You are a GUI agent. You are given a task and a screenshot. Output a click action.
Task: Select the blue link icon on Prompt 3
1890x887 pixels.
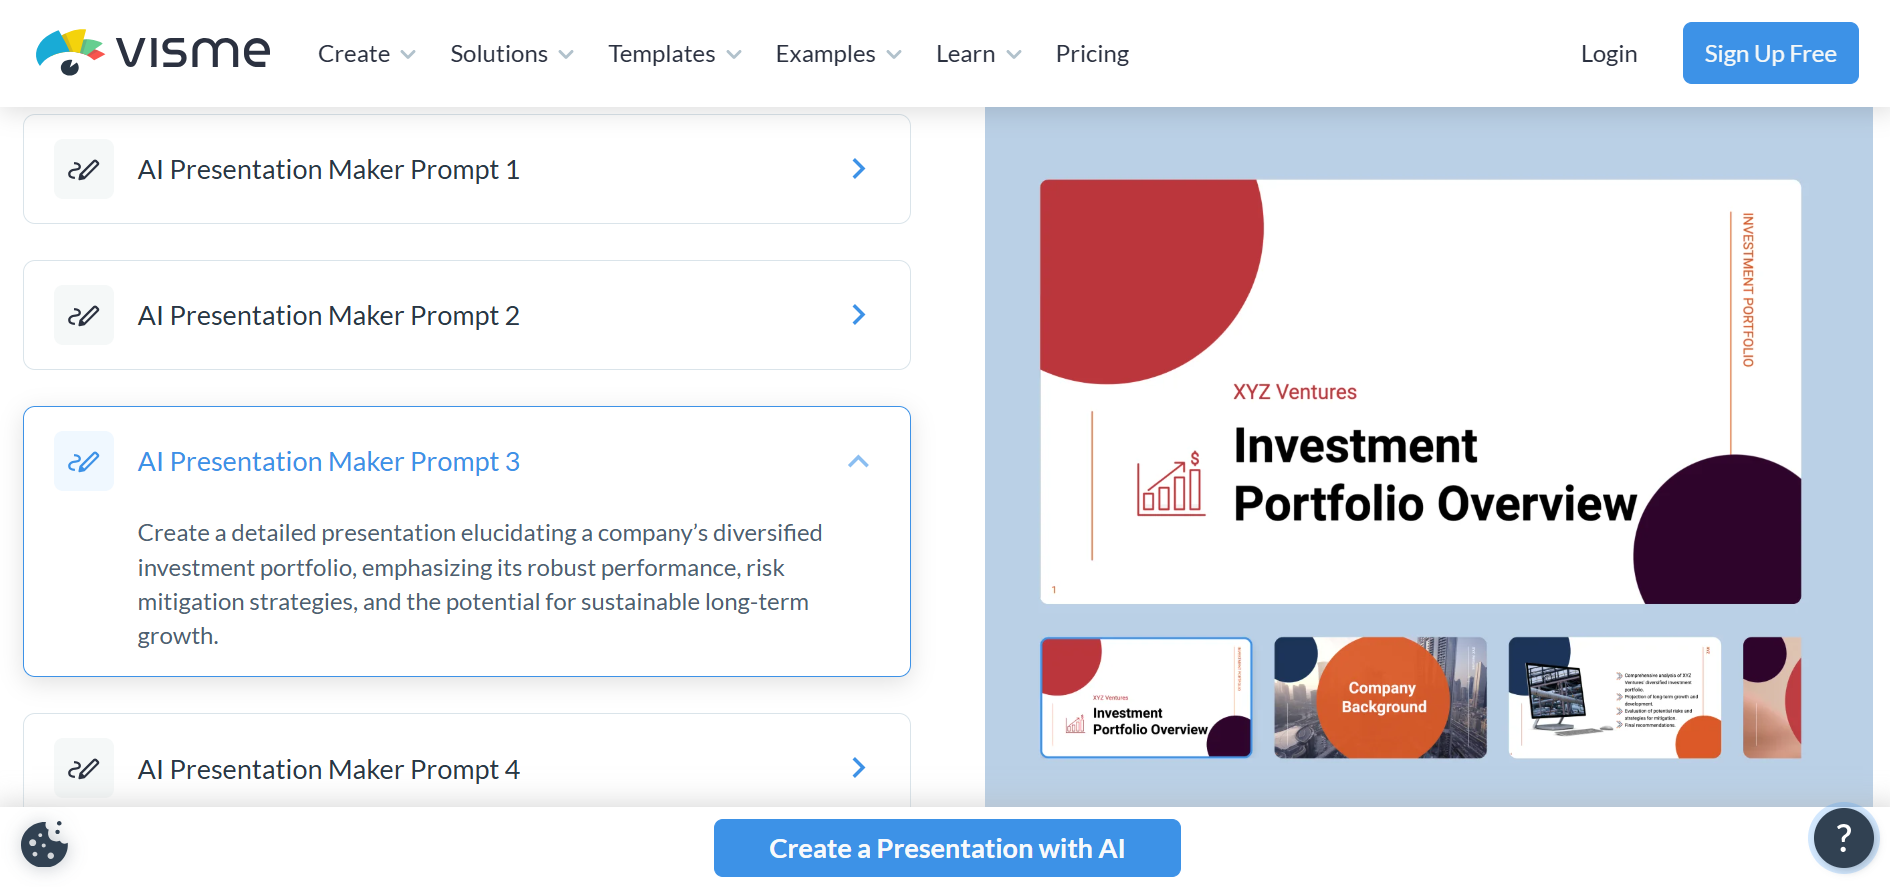84,461
